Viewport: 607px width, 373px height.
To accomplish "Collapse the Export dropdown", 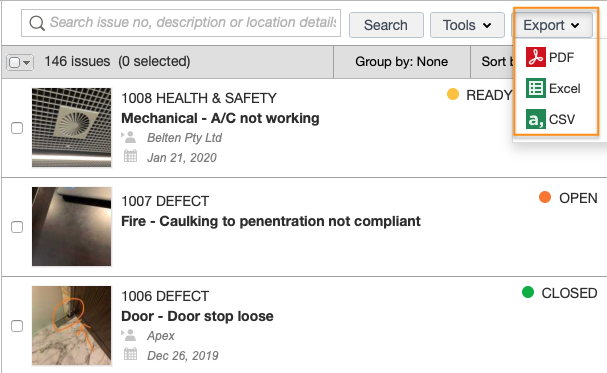I will 552,25.
